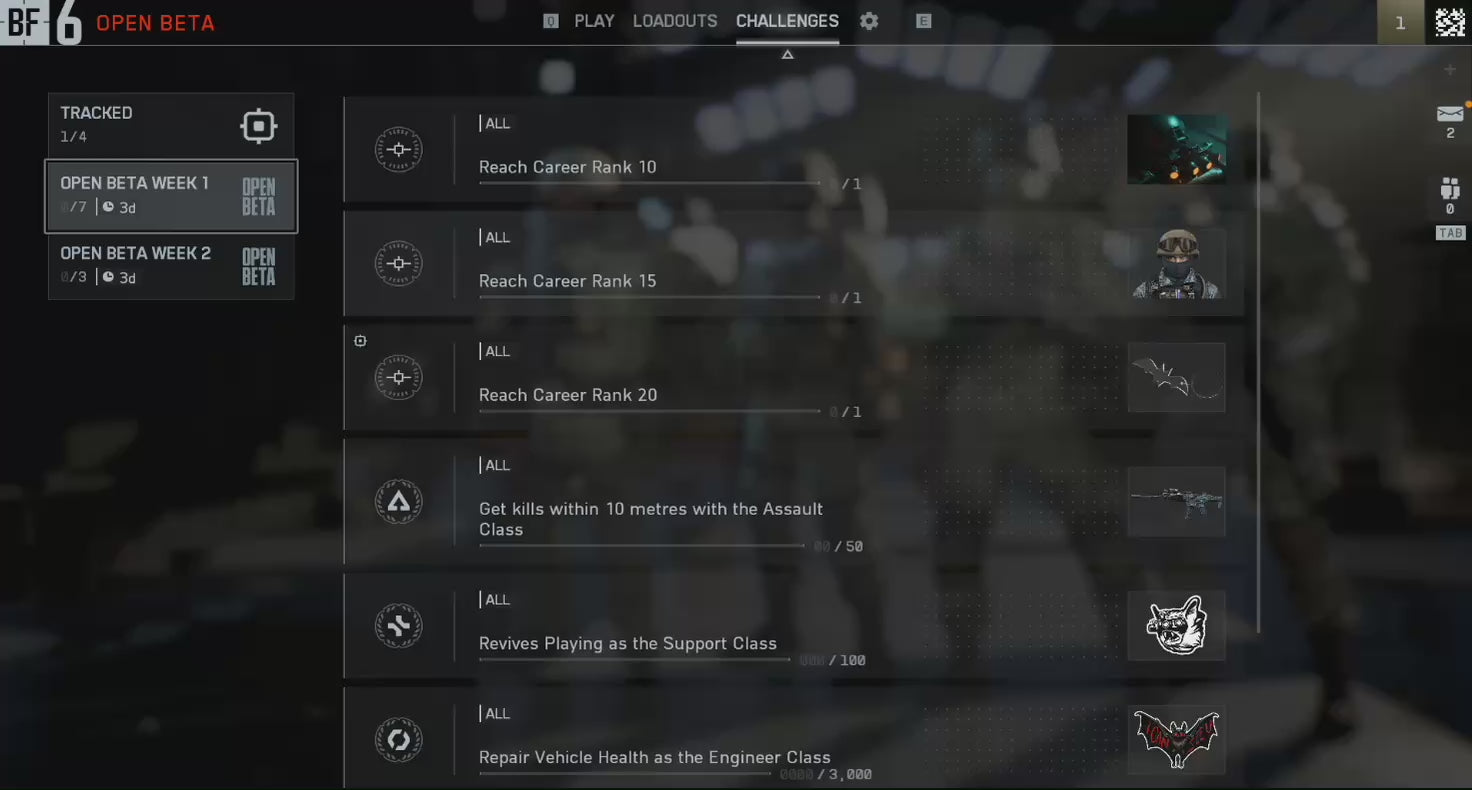Open the settings gear in top navigation
This screenshot has height=790, width=1472.
pyautogui.click(x=869, y=21)
